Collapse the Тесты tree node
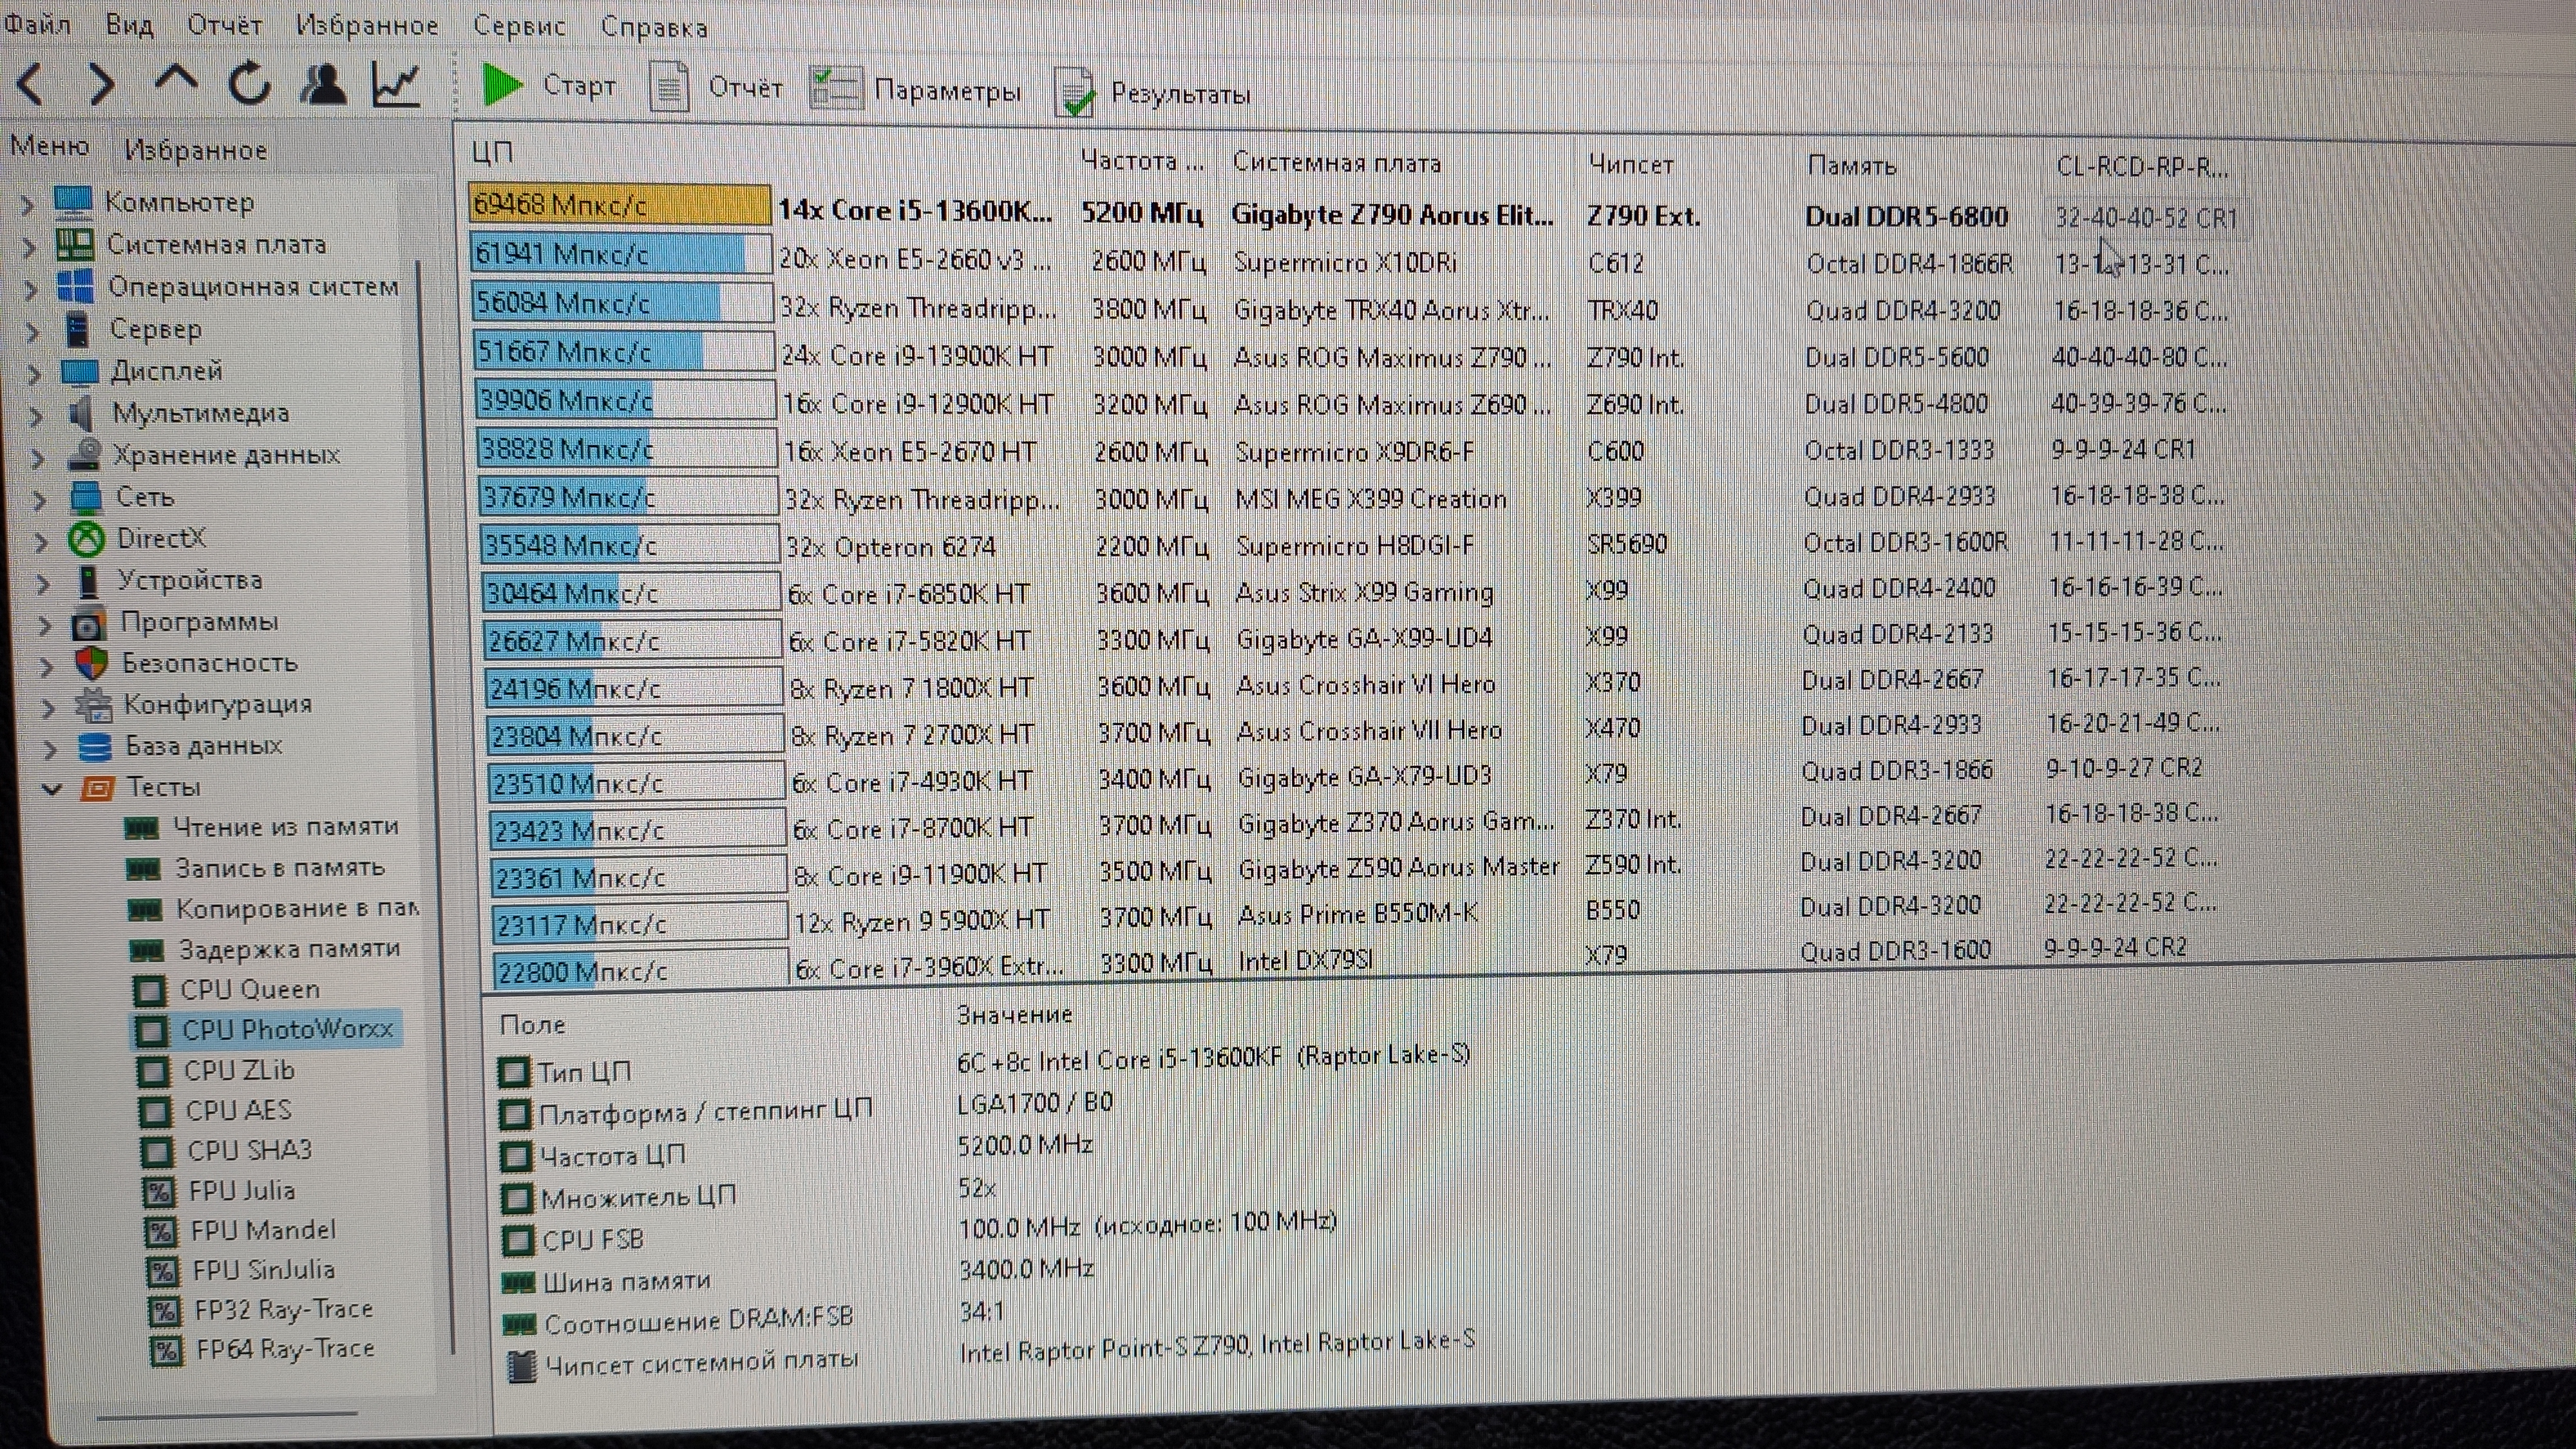 [x=52, y=788]
